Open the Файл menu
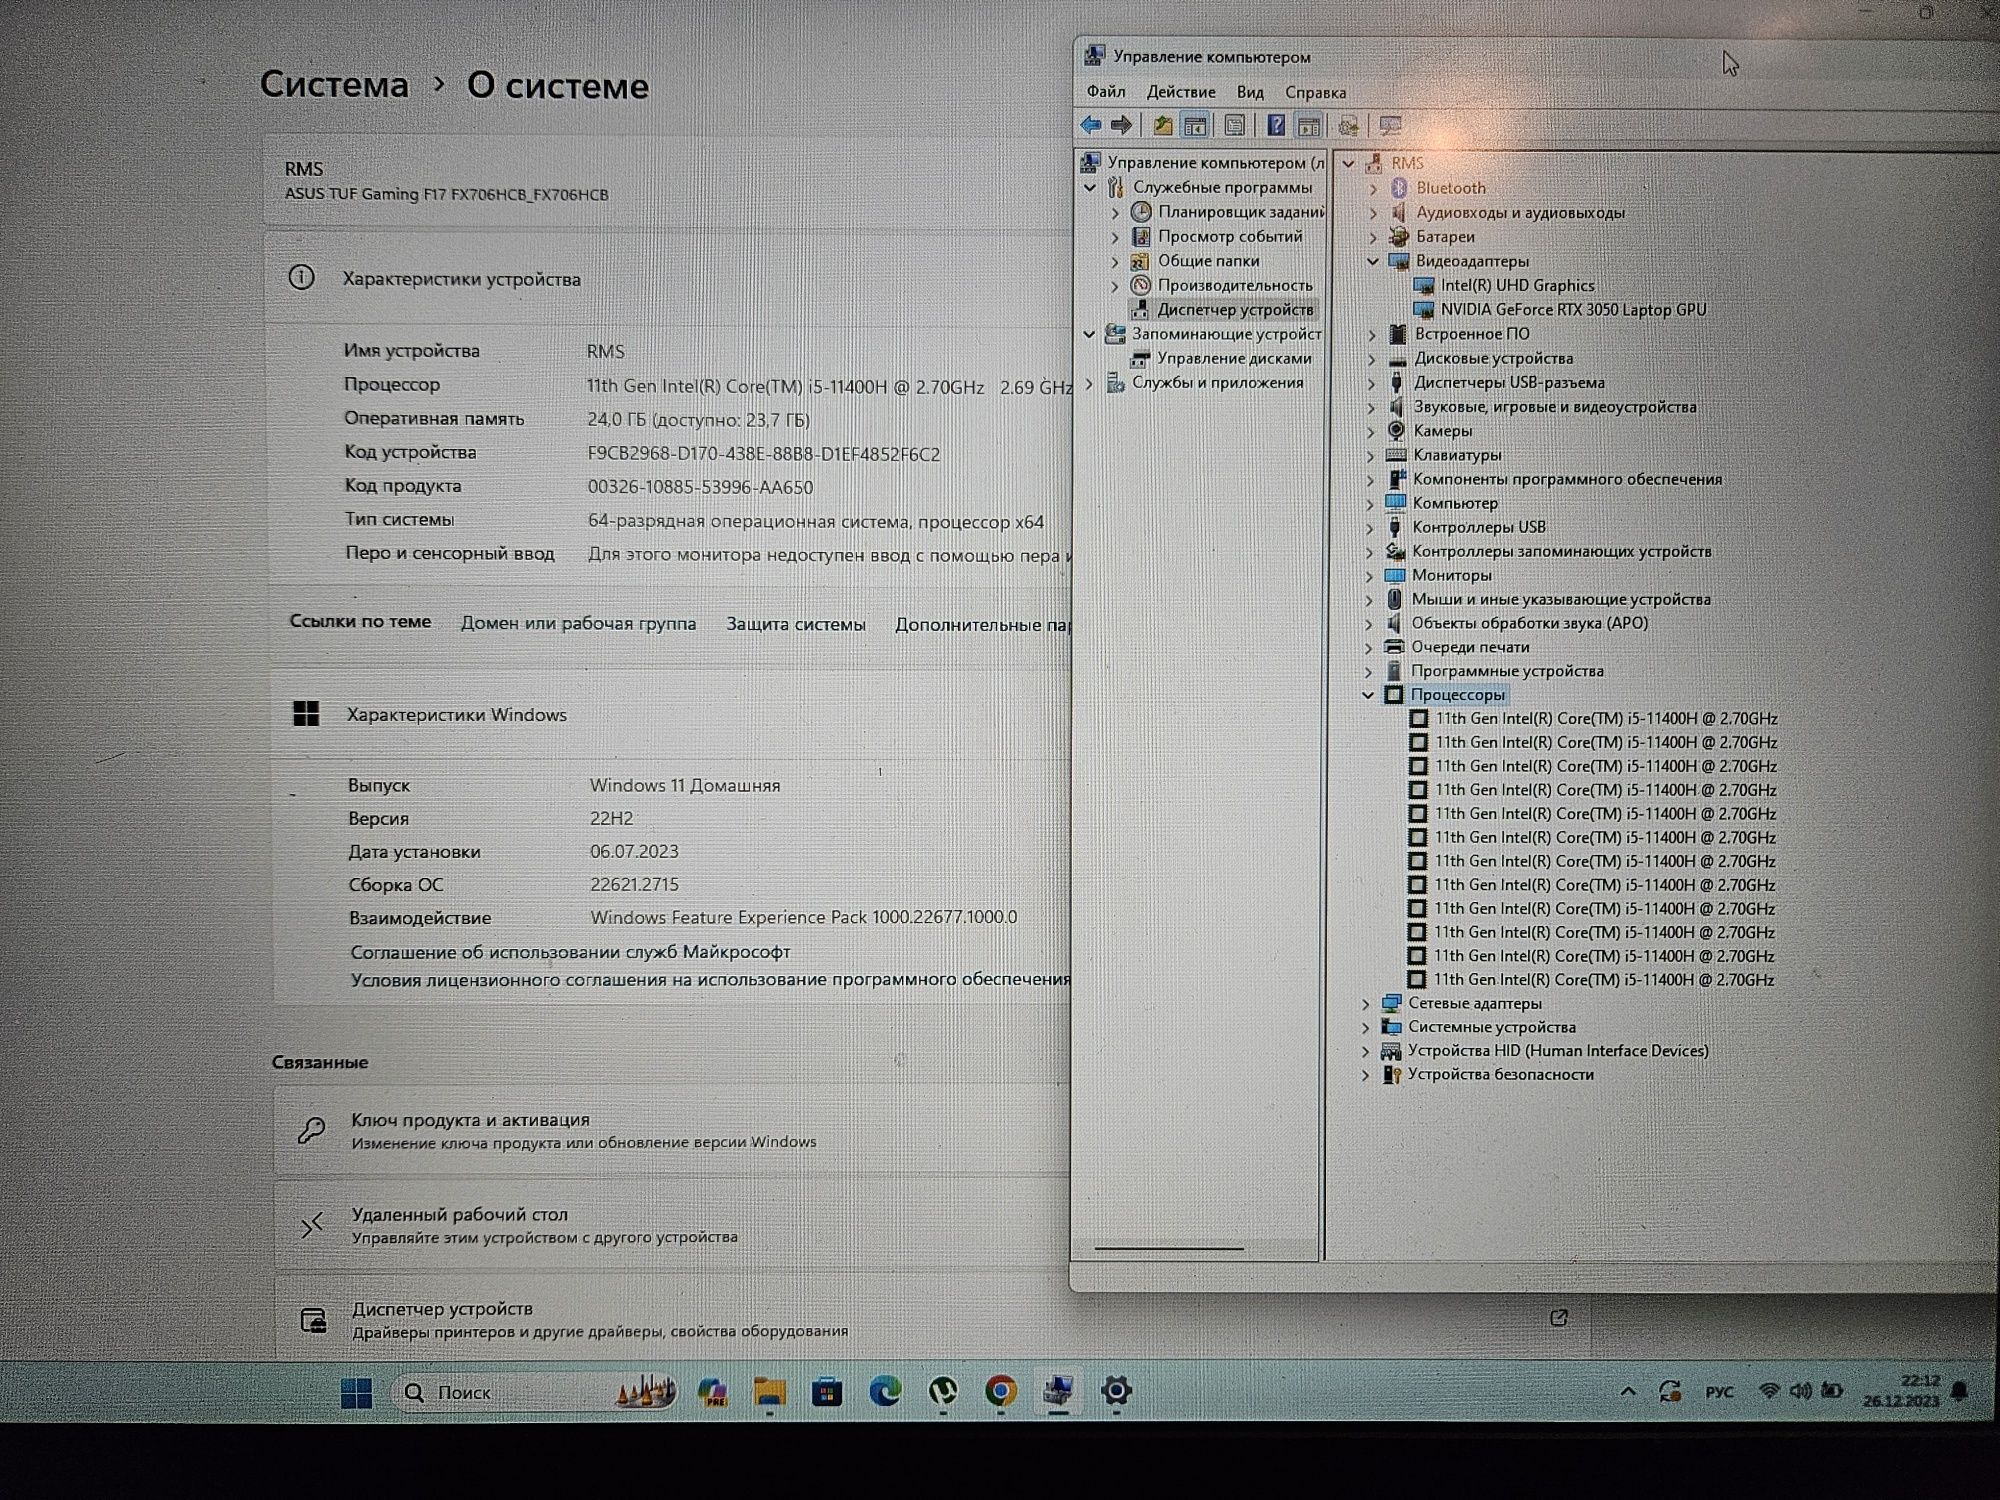The width and height of the screenshot is (2000, 1500). point(1106,91)
